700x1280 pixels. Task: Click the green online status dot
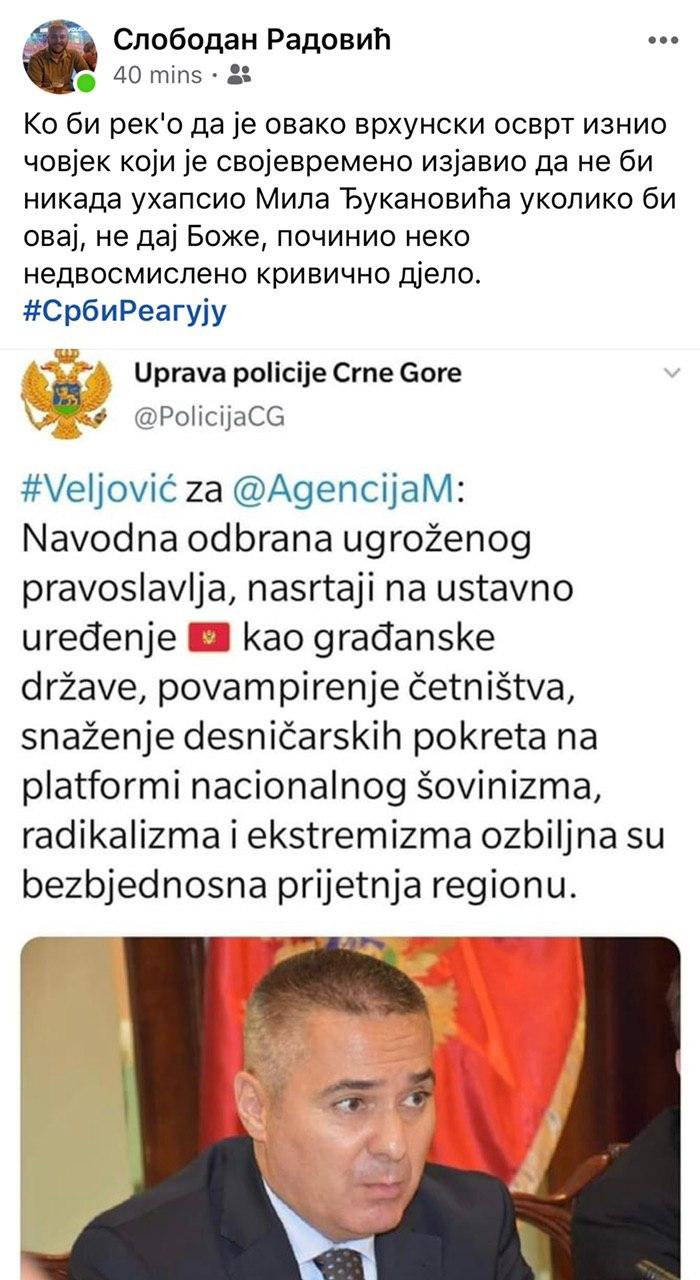point(86,82)
